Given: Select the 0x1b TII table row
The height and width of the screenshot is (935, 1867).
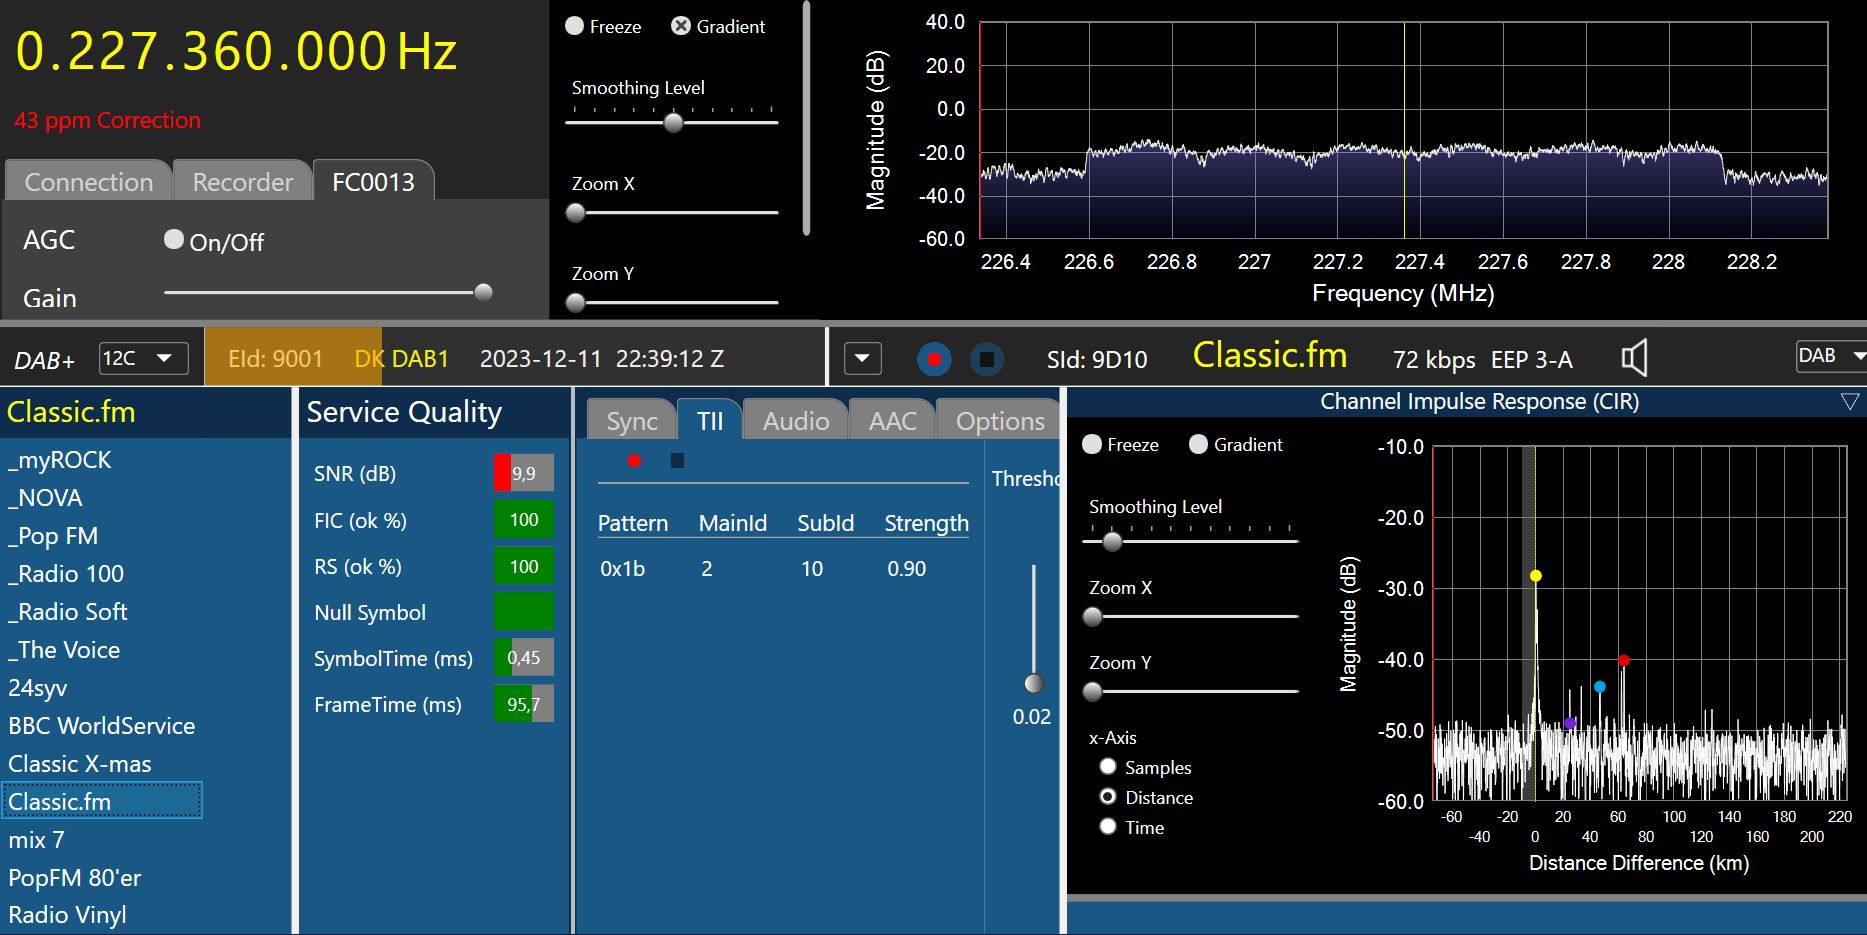Looking at the screenshot, I should pos(783,568).
